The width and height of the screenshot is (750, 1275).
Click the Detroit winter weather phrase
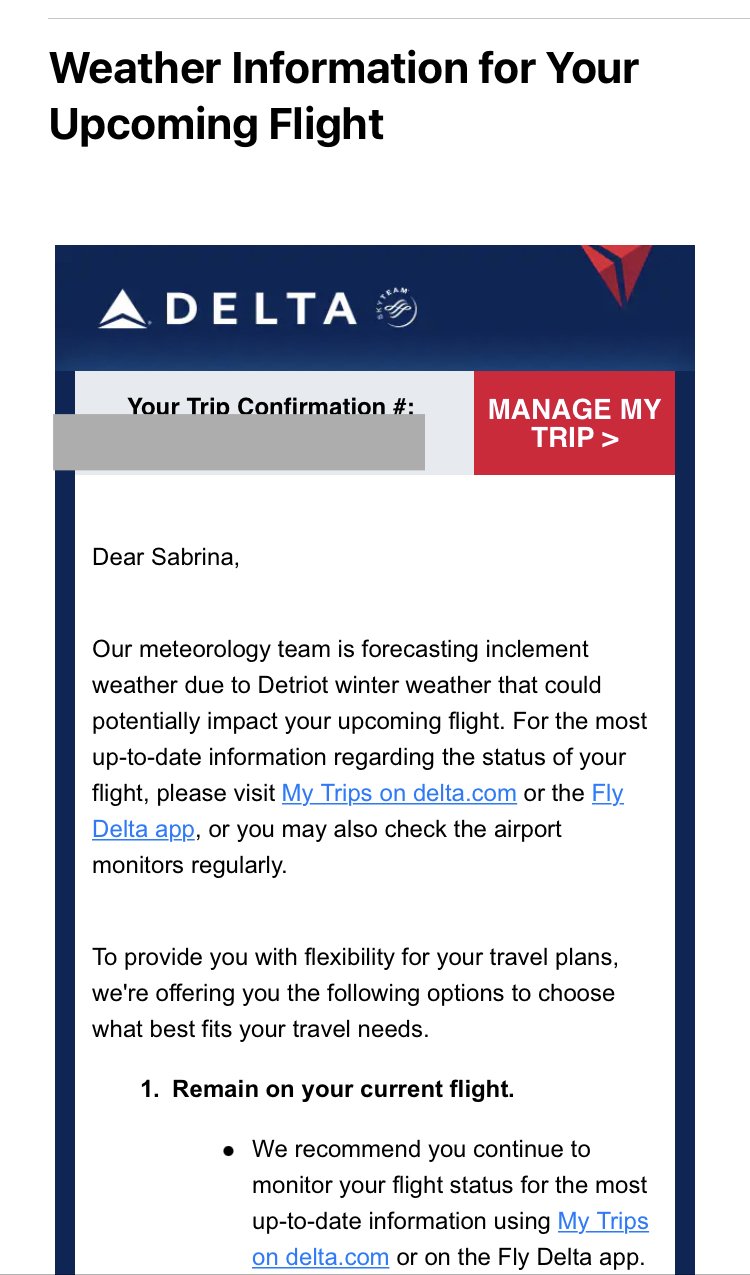430,685
